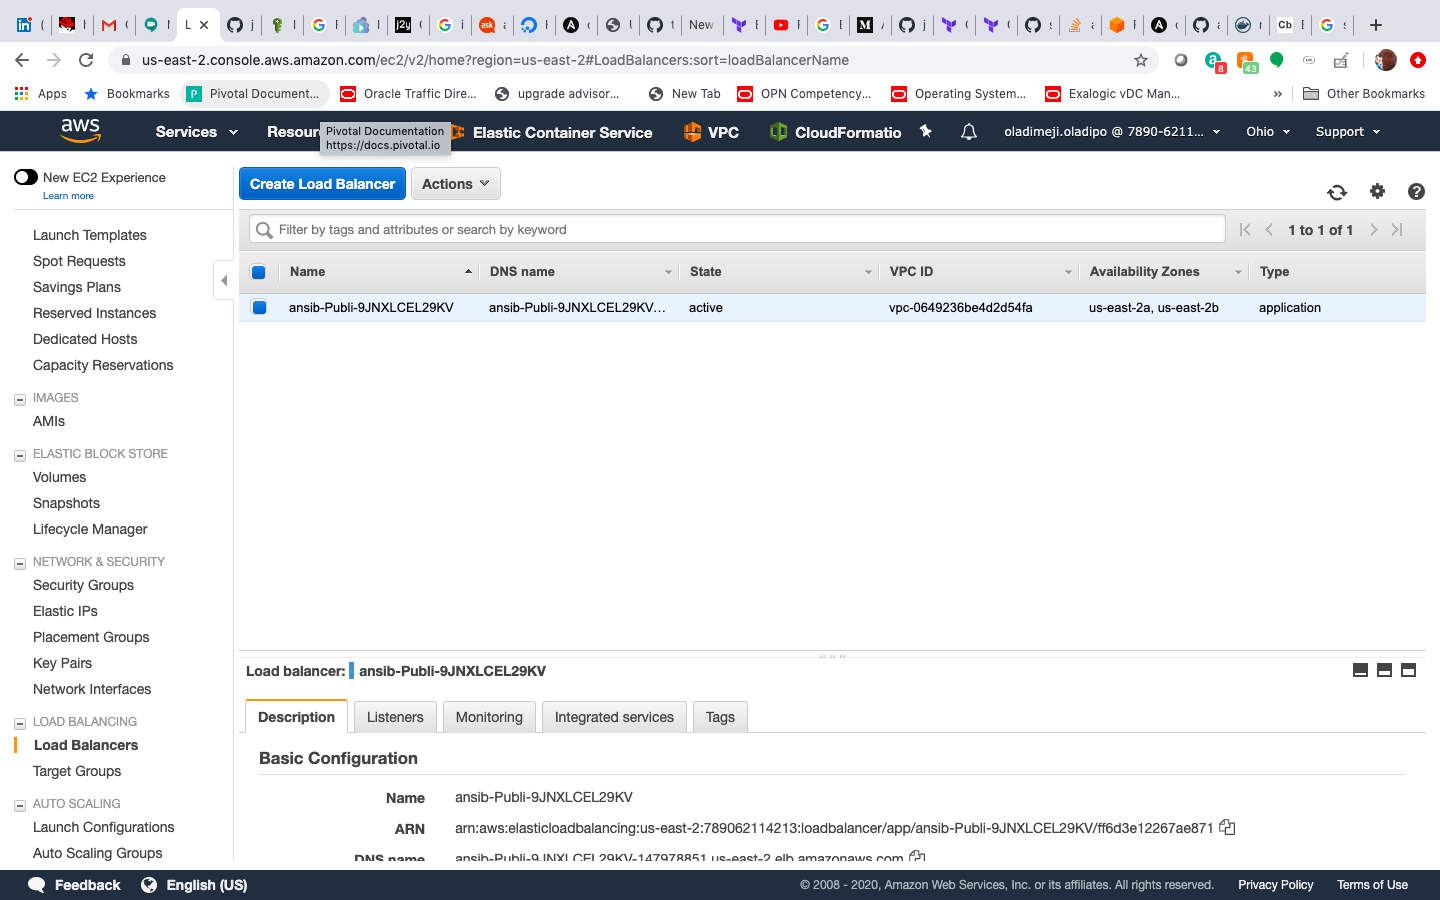Open Auto Scaling Groups in the sidebar
Image resolution: width=1440 pixels, height=900 pixels.
point(98,853)
